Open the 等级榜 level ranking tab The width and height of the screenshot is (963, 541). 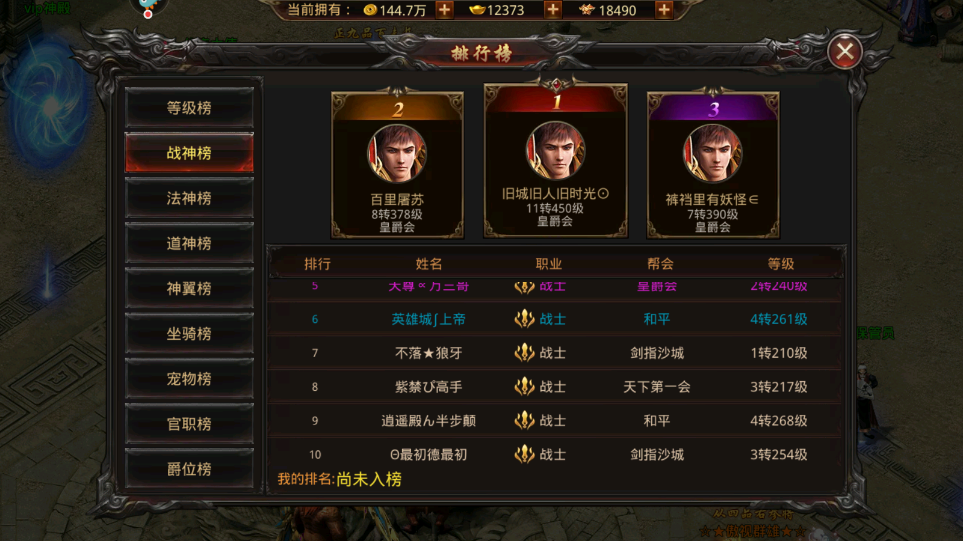[189, 108]
